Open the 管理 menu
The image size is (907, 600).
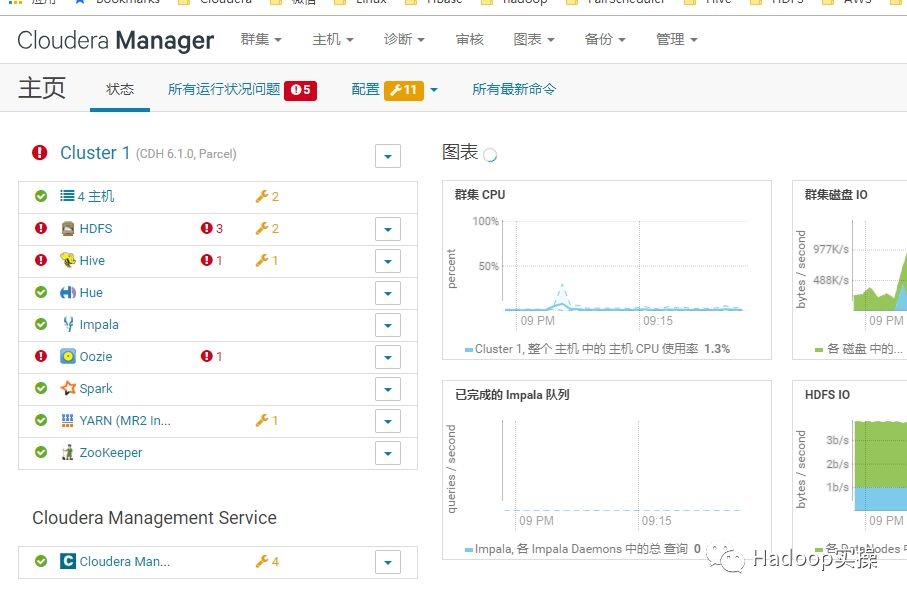coord(676,39)
